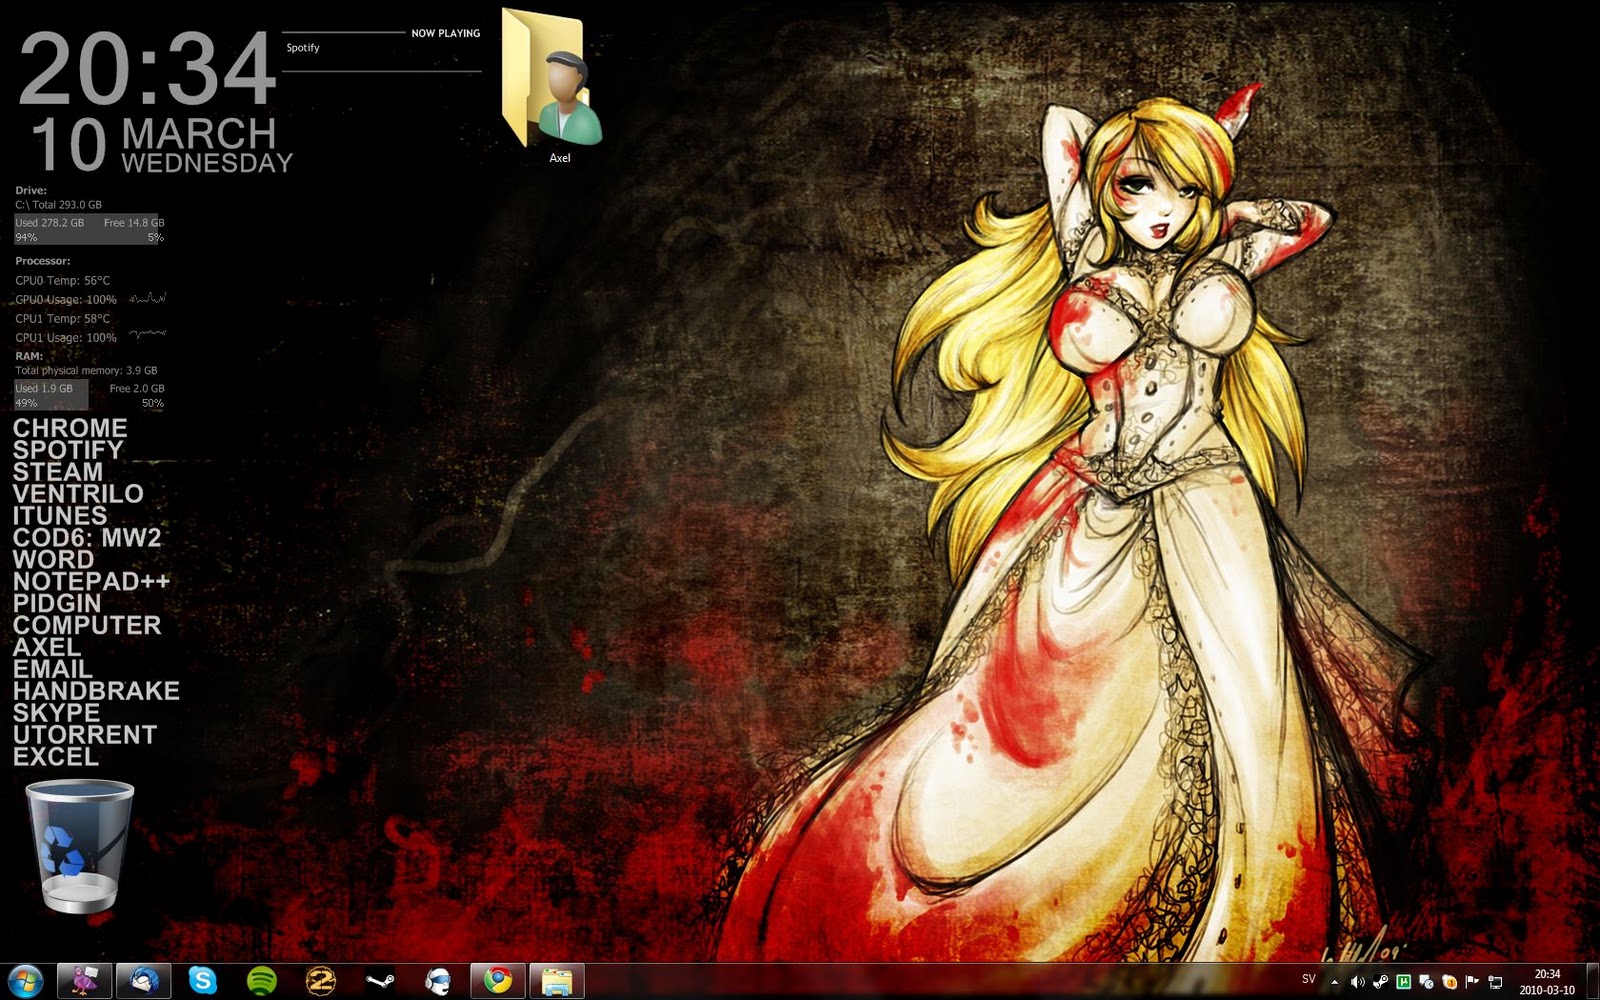1600x1000 pixels.
Task: Open Thunderbird mail from the taskbar
Action: pyautogui.click(x=144, y=981)
